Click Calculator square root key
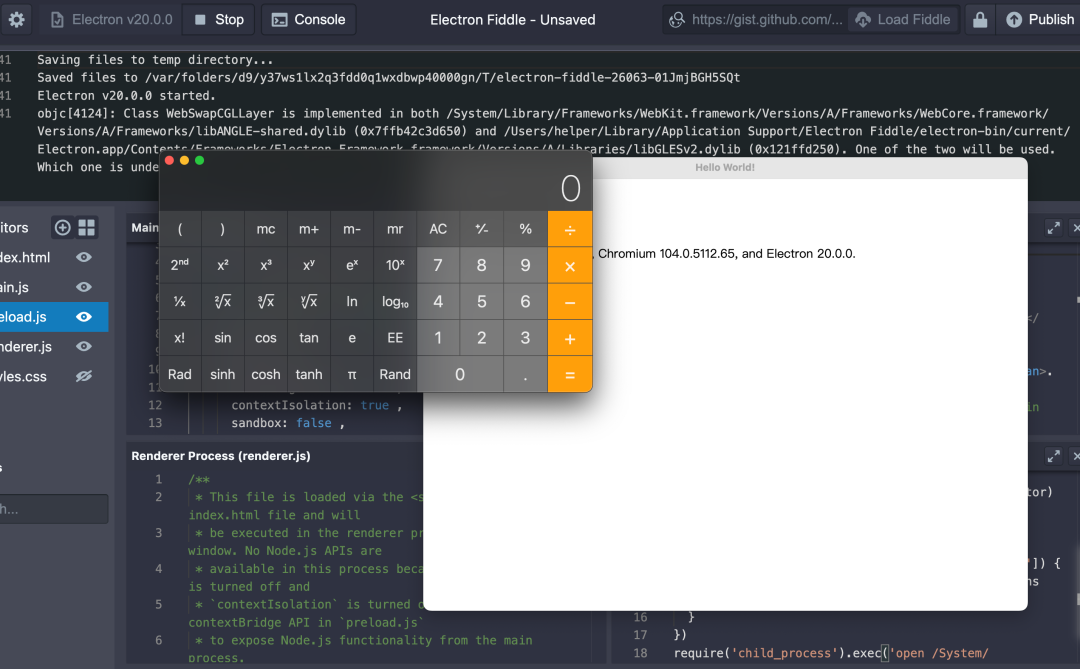Viewport: 1080px width, 669px height. [222, 302]
